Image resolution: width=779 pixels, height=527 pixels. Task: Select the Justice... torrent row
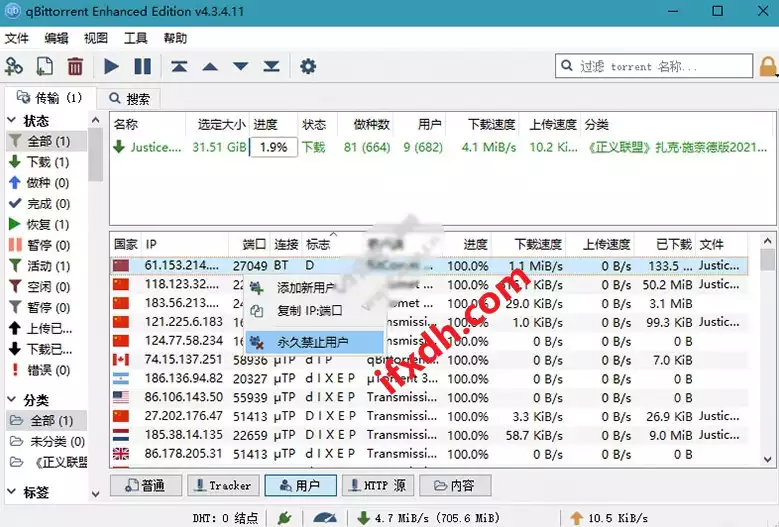[442, 148]
